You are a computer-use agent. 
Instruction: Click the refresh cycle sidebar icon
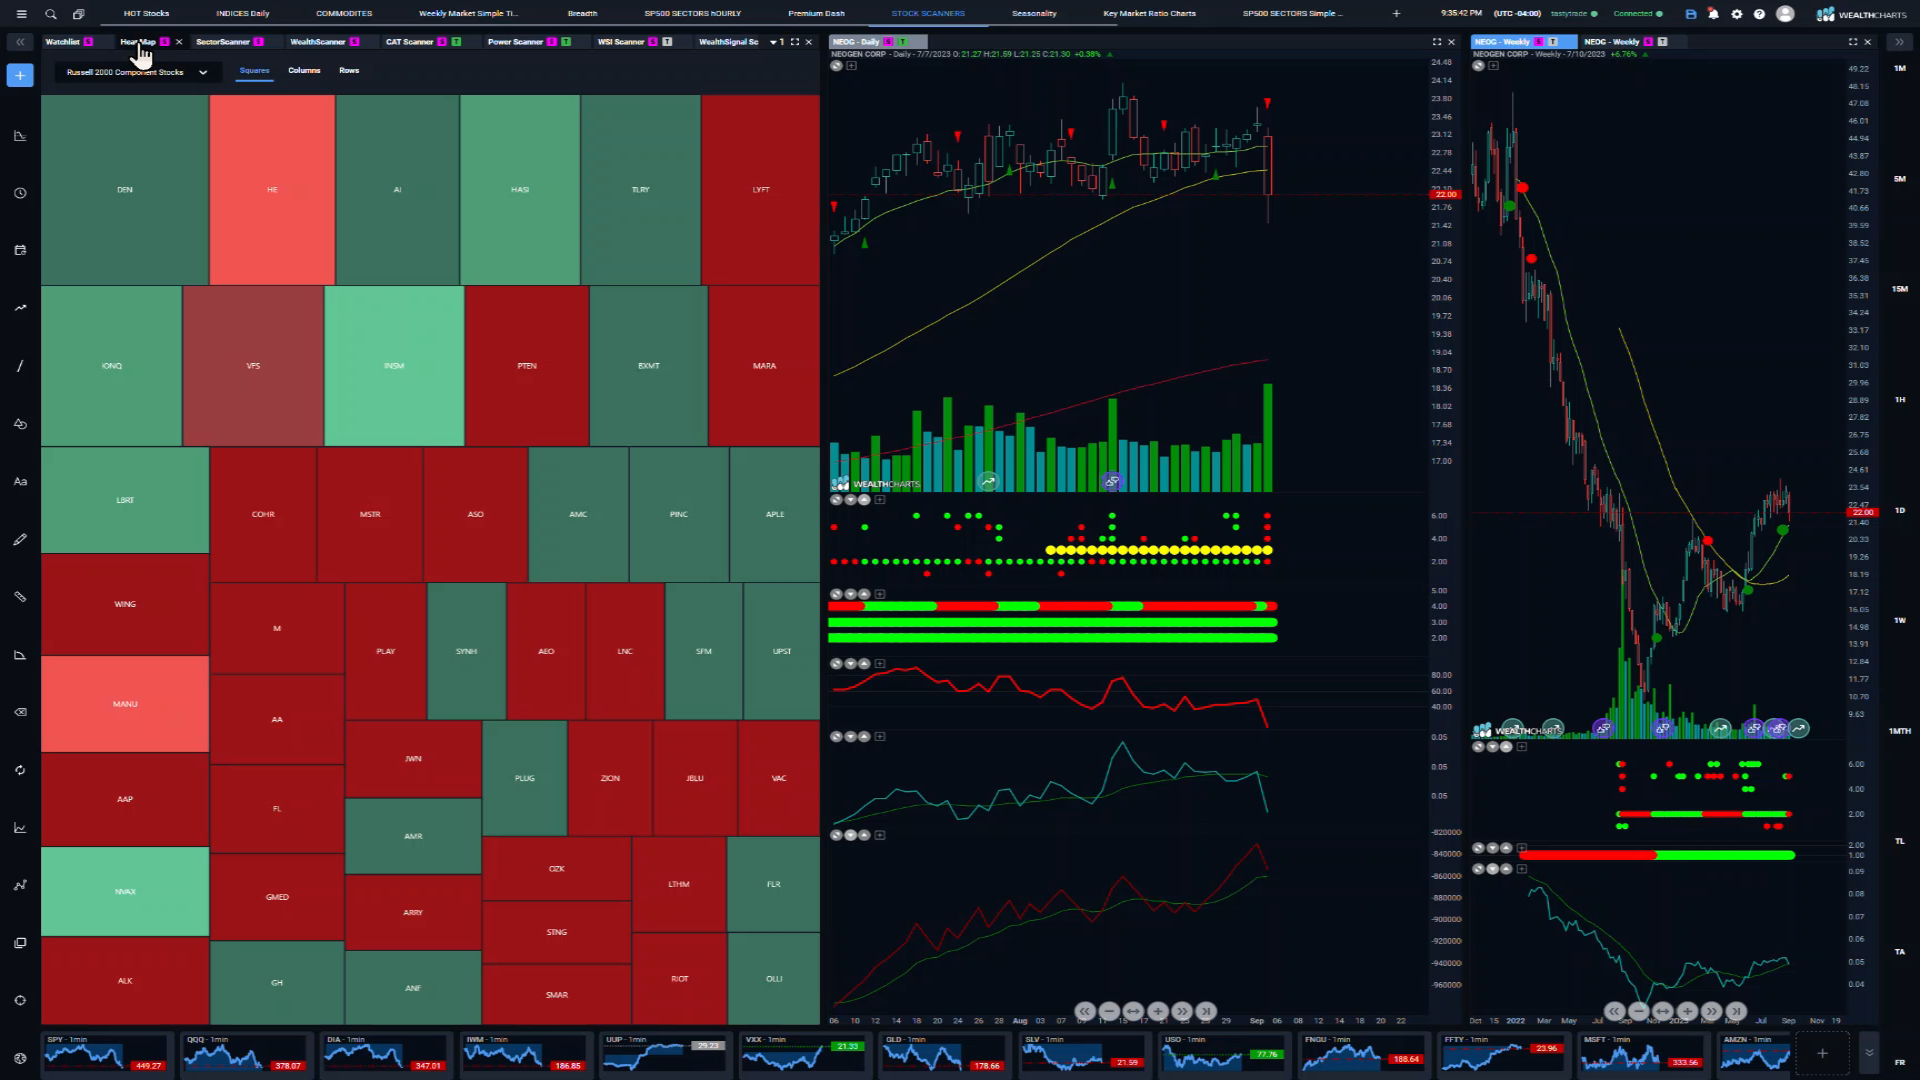point(20,770)
